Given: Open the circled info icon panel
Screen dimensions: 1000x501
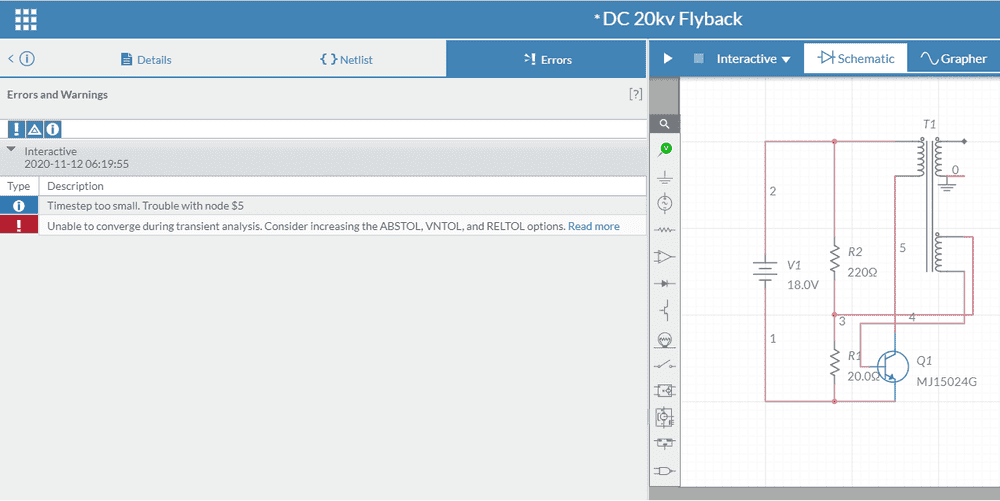Looking at the screenshot, I should coord(27,59).
